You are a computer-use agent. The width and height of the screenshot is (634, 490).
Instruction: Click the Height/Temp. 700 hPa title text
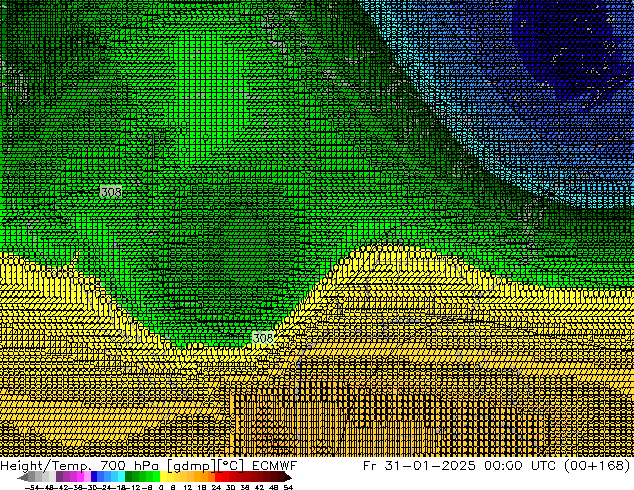coord(80,465)
